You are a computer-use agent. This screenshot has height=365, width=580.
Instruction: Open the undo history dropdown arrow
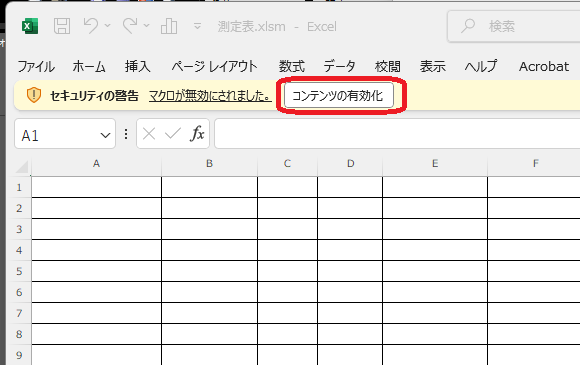pos(108,26)
